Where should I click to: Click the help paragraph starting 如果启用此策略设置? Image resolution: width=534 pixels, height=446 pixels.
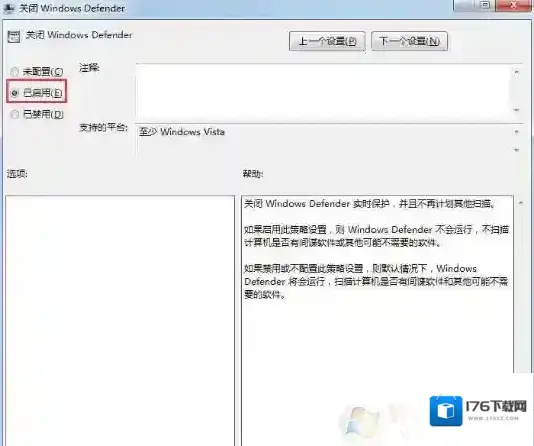(x=376, y=236)
